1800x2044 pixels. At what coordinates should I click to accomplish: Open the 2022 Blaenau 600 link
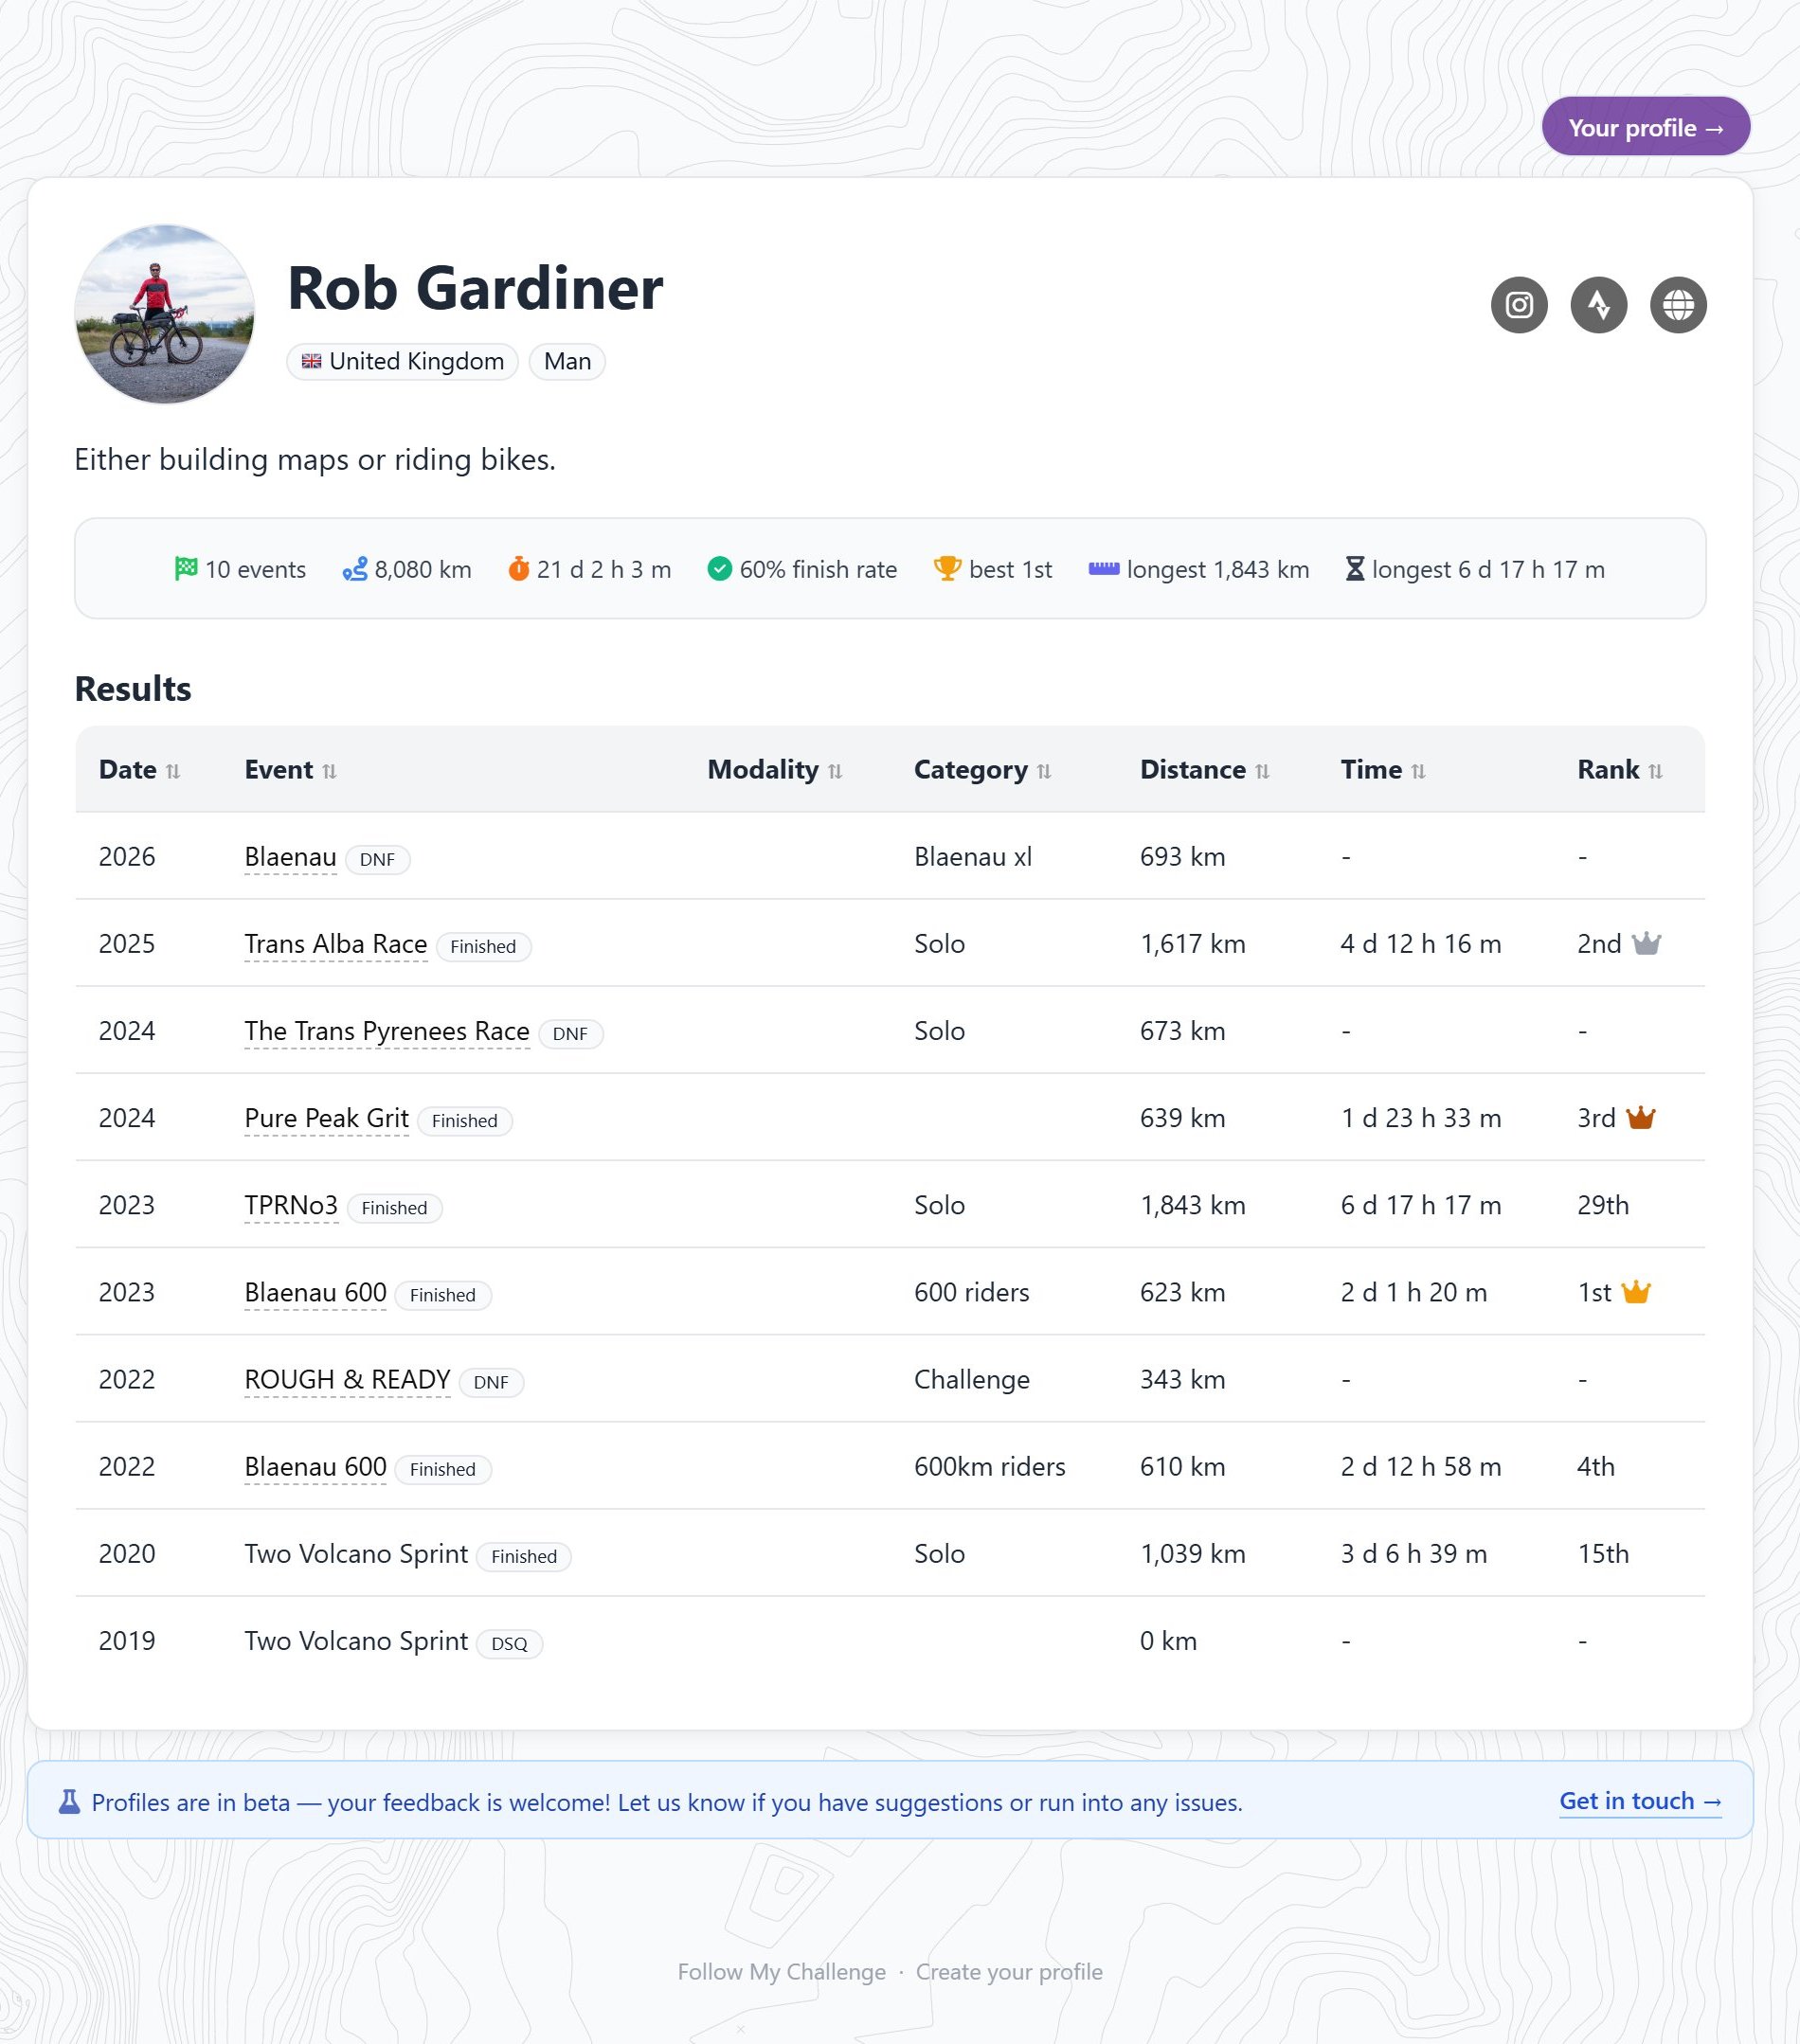[315, 1467]
